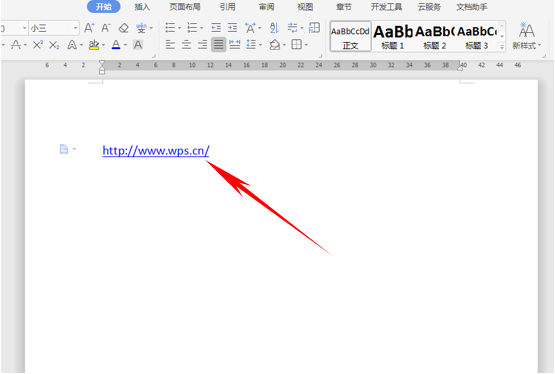Viewport: 555px width, 374px height.
Task: Open font dialog launcher
Action: pos(154,56)
